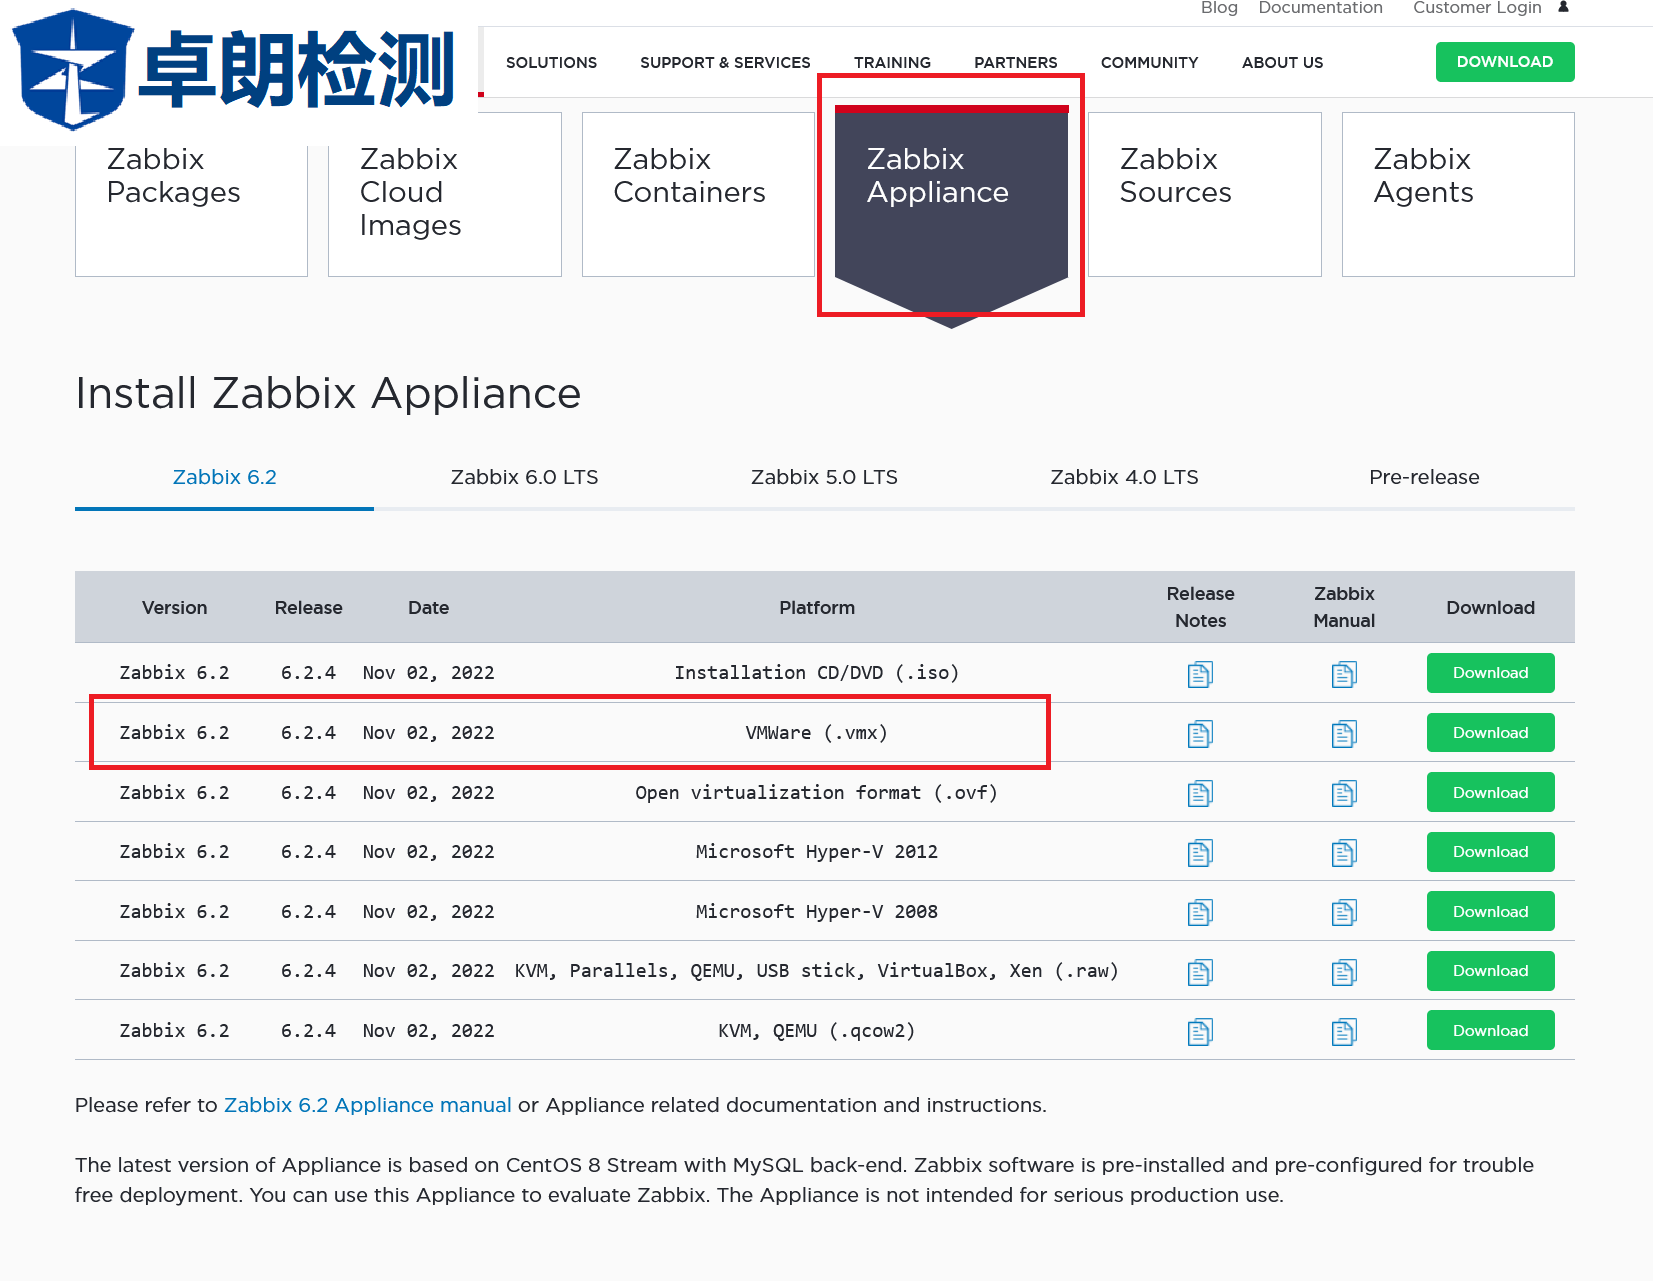
Task: Open Release Notes icon for VMWare (.vmx) row
Action: (1200, 734)
